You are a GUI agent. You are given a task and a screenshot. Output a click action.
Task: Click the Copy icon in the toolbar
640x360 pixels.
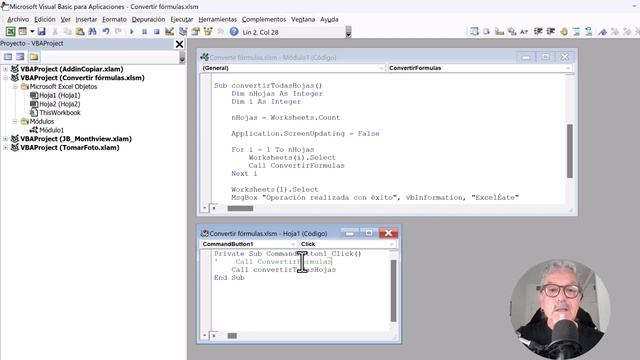67,31
